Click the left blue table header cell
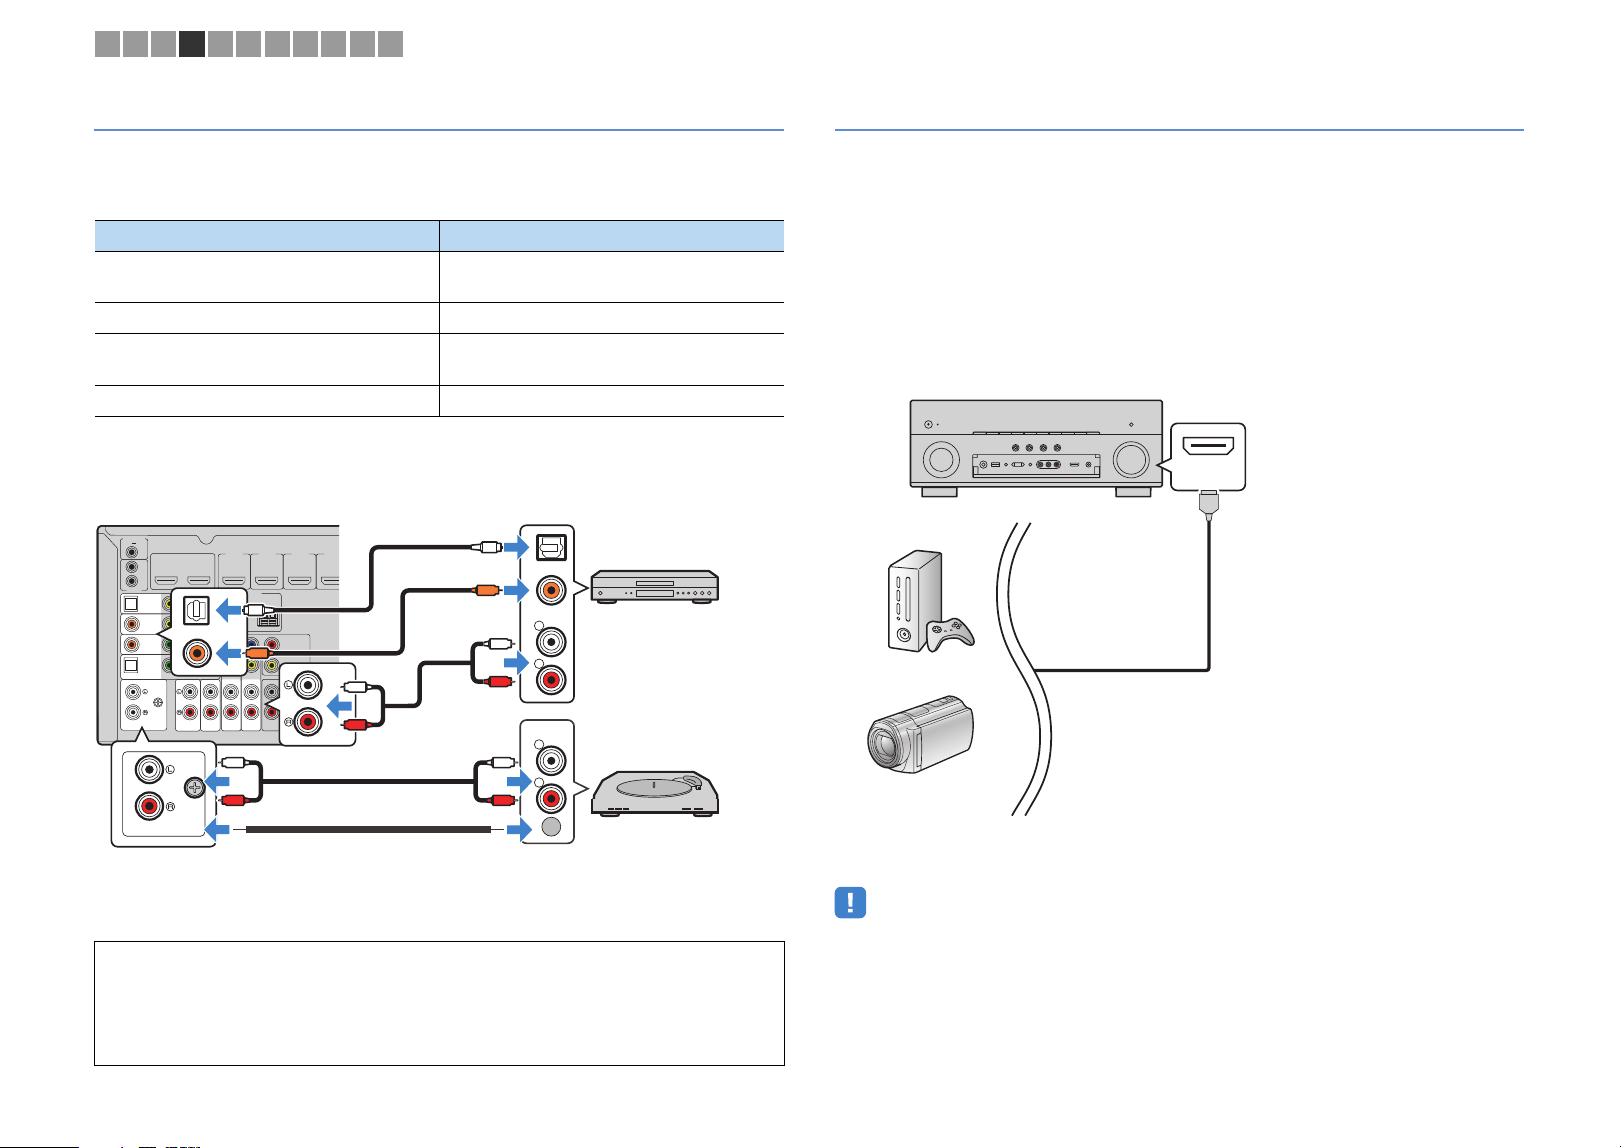Viewport: 1621px width, 1148px height. click(267, 236)
